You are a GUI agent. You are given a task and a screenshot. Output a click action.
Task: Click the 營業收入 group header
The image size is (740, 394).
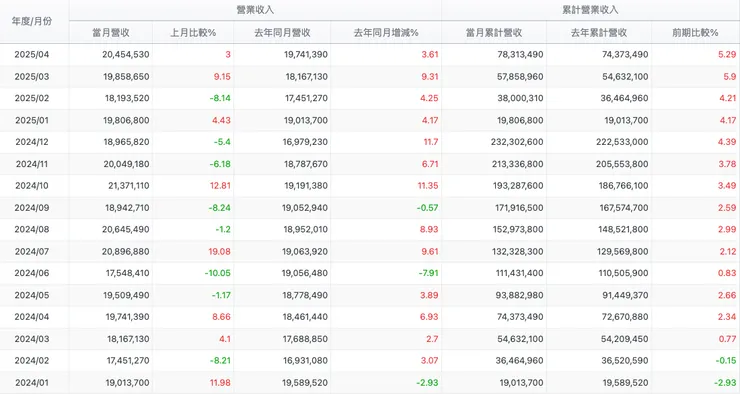[x=255, y=10]
